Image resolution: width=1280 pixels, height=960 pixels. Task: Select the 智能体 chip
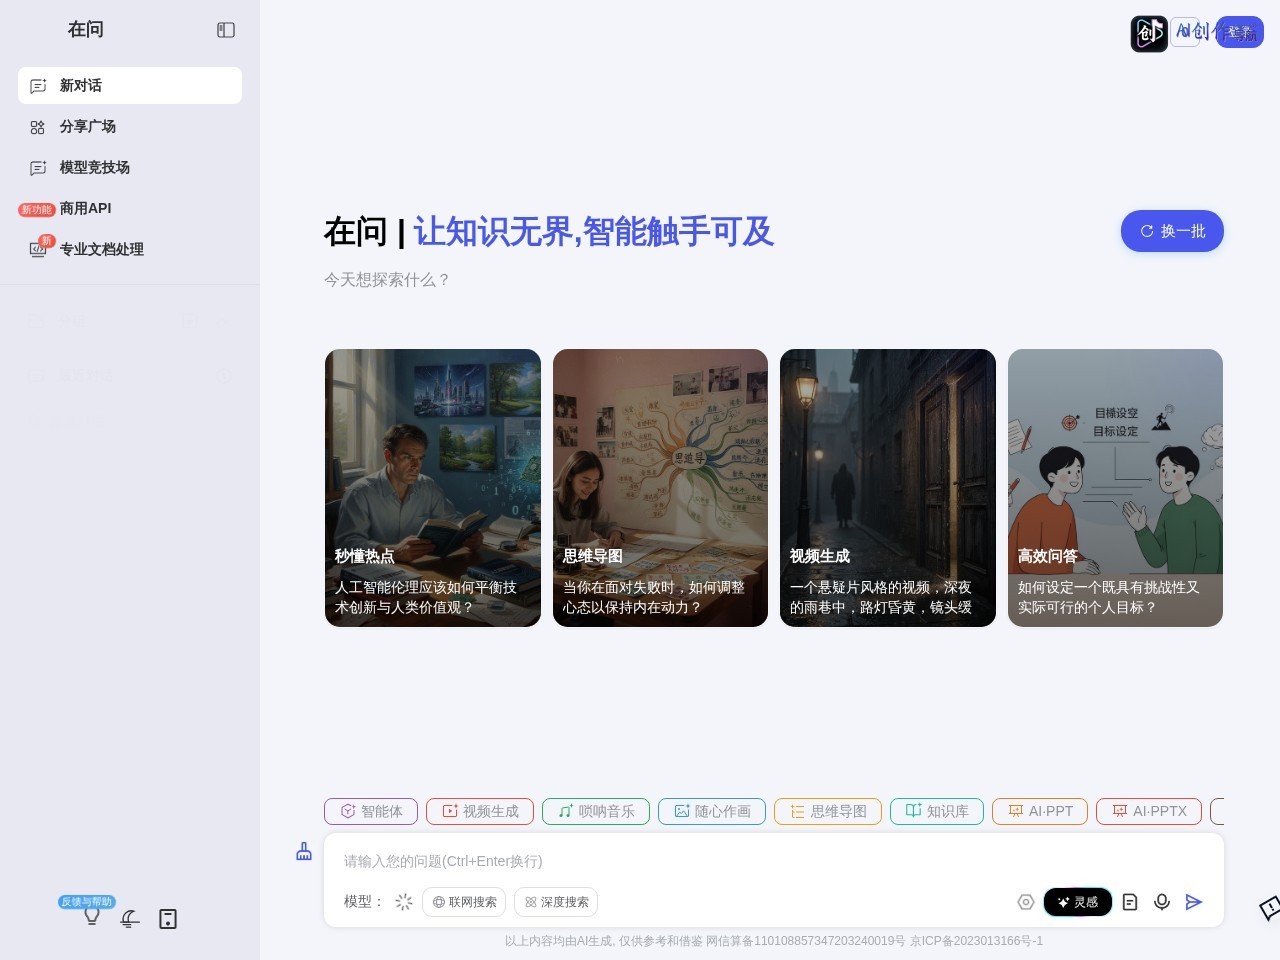[371, 811]
